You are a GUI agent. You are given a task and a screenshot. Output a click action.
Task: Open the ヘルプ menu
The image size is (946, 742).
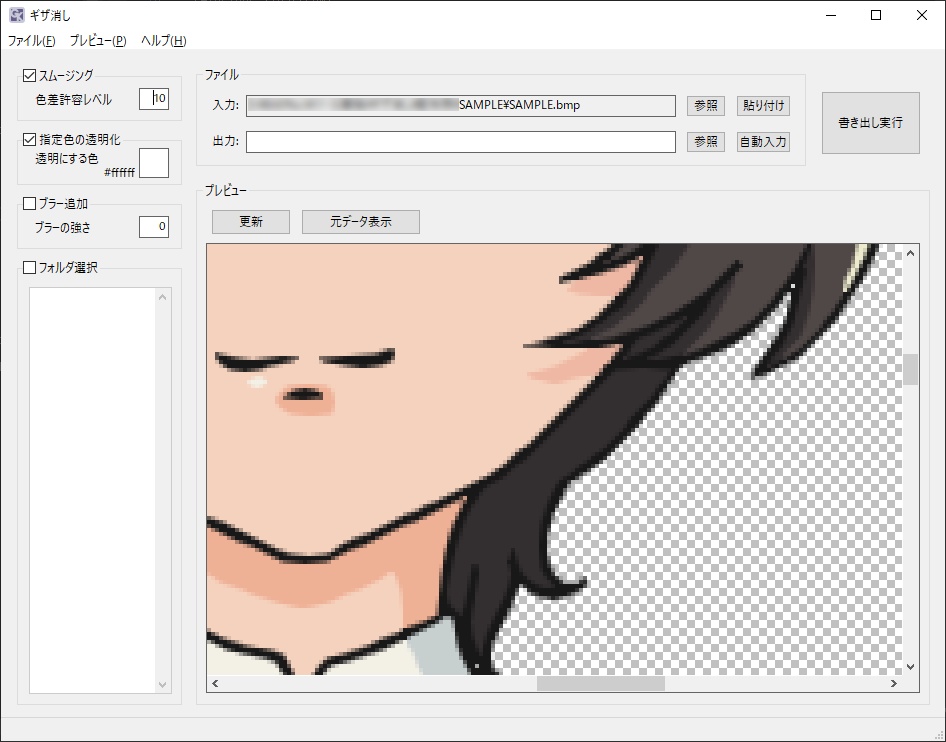coord(164,41)
